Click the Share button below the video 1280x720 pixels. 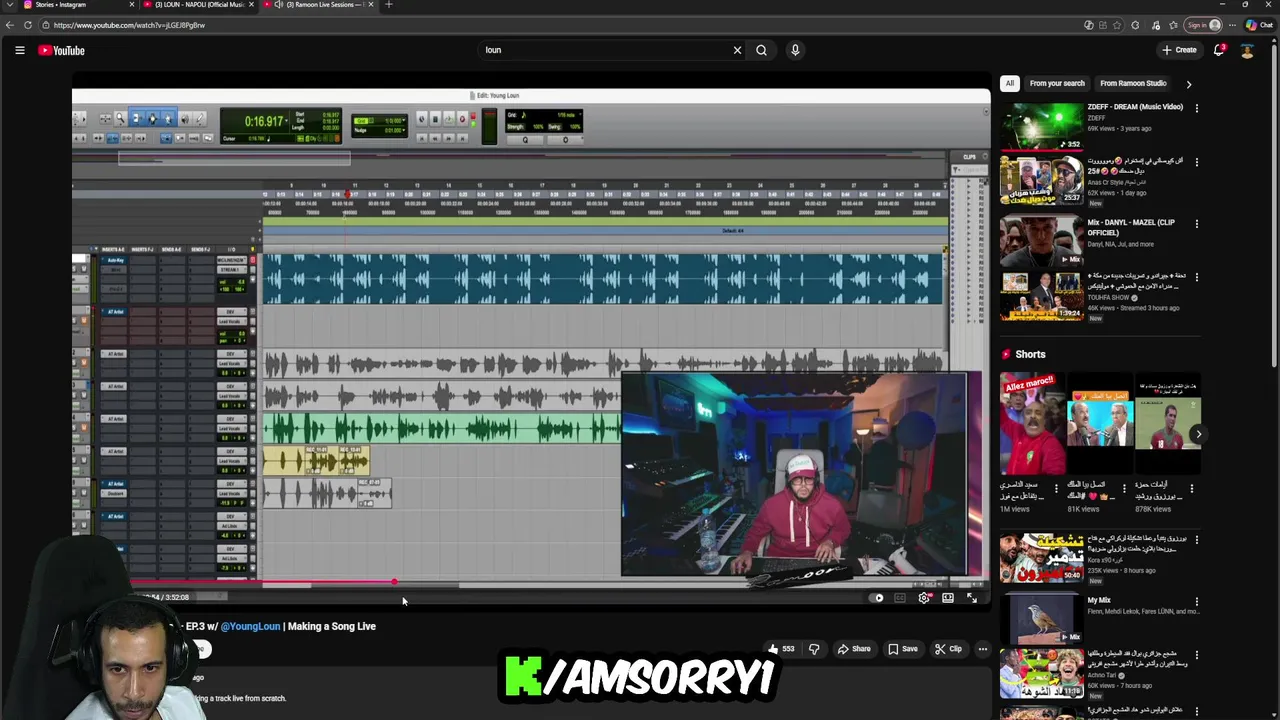point(854,649)
